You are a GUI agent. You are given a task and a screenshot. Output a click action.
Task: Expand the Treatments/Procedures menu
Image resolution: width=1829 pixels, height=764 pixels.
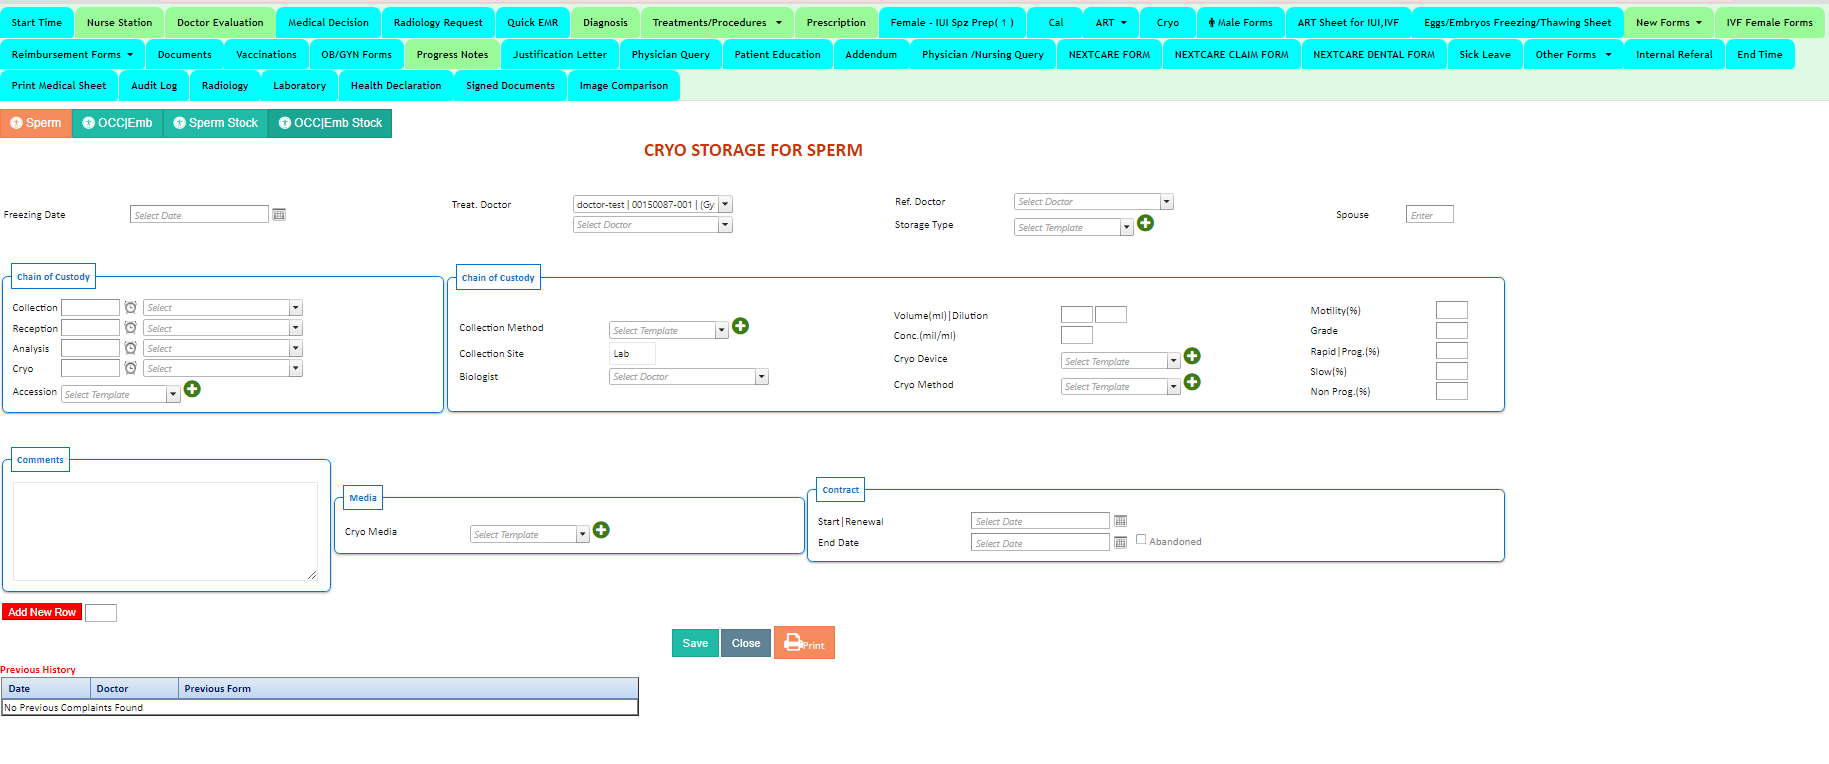click(717, 23)
